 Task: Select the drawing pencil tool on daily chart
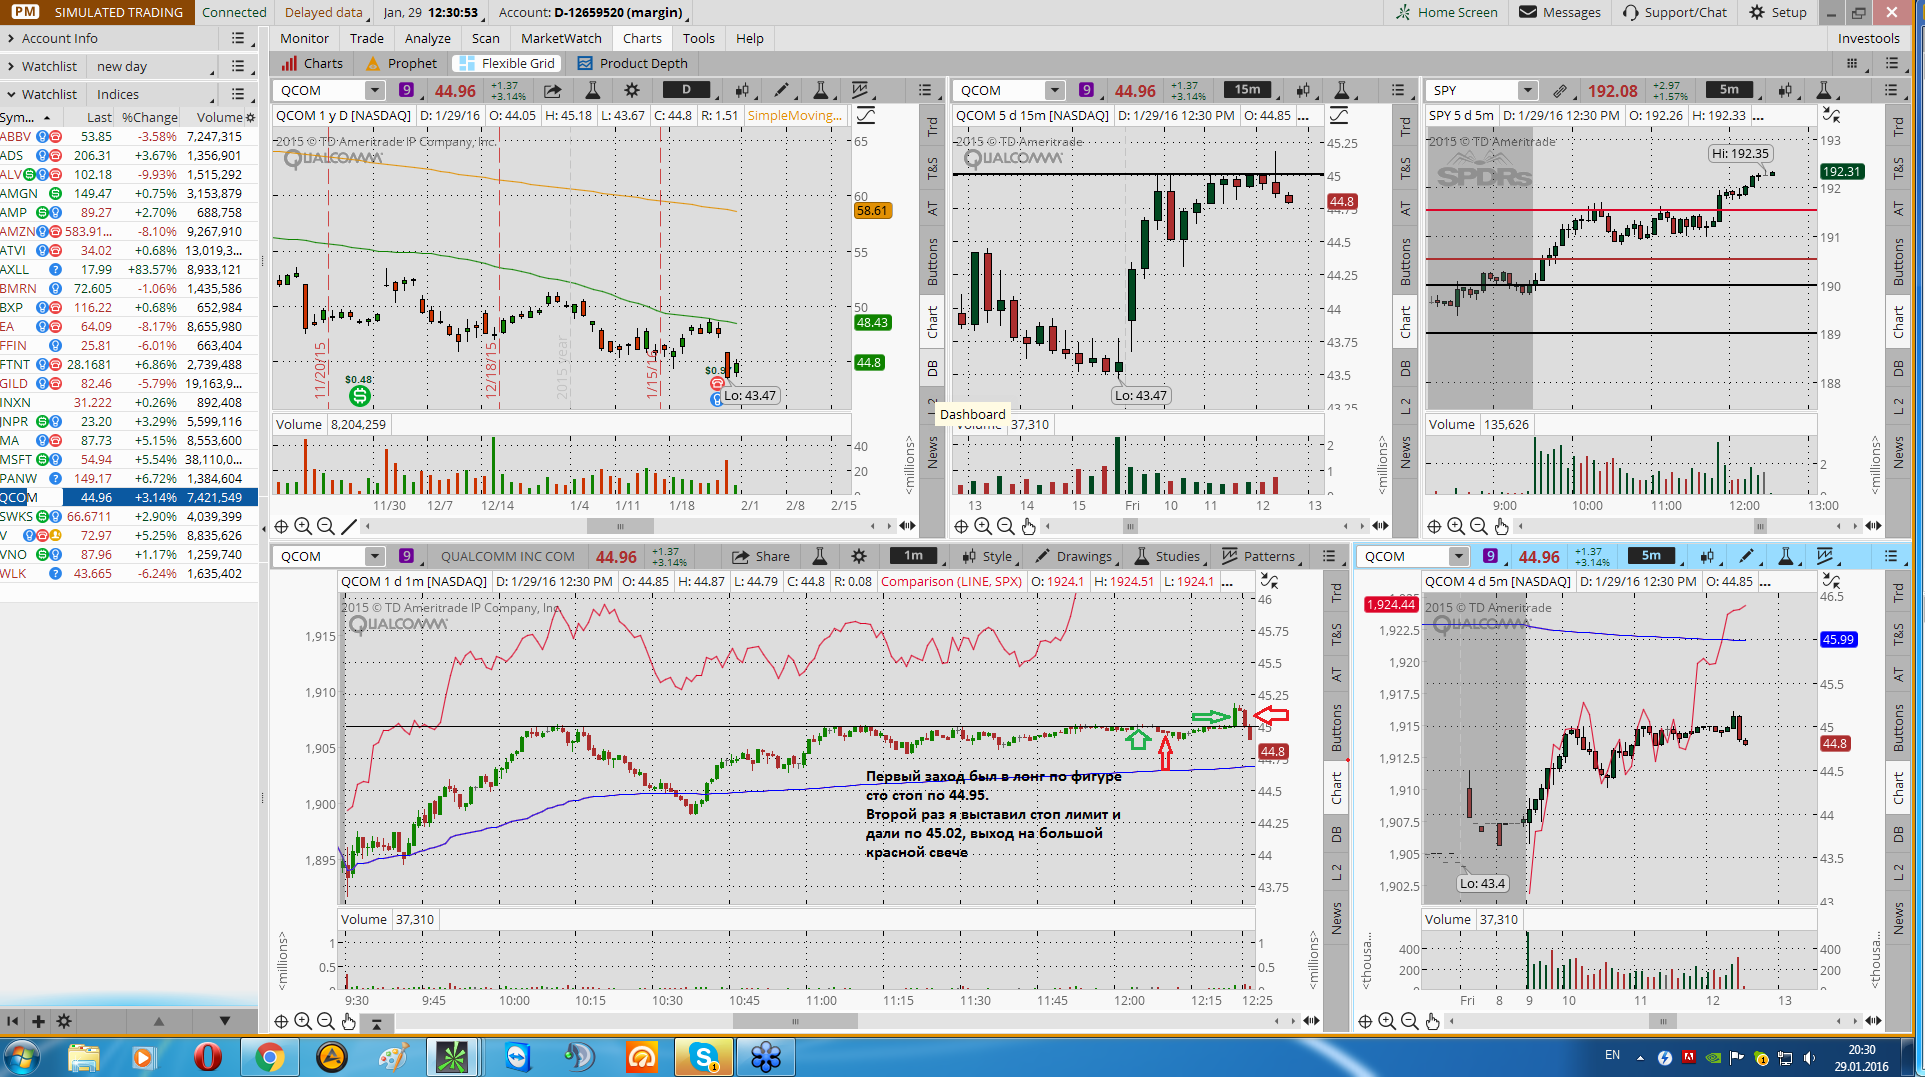point(781,90)
